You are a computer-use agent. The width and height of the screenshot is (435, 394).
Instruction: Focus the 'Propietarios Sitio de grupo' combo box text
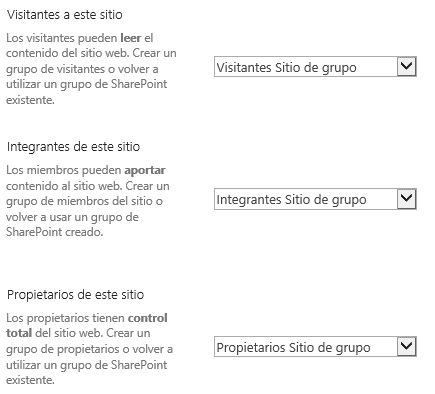pos(293,348)
